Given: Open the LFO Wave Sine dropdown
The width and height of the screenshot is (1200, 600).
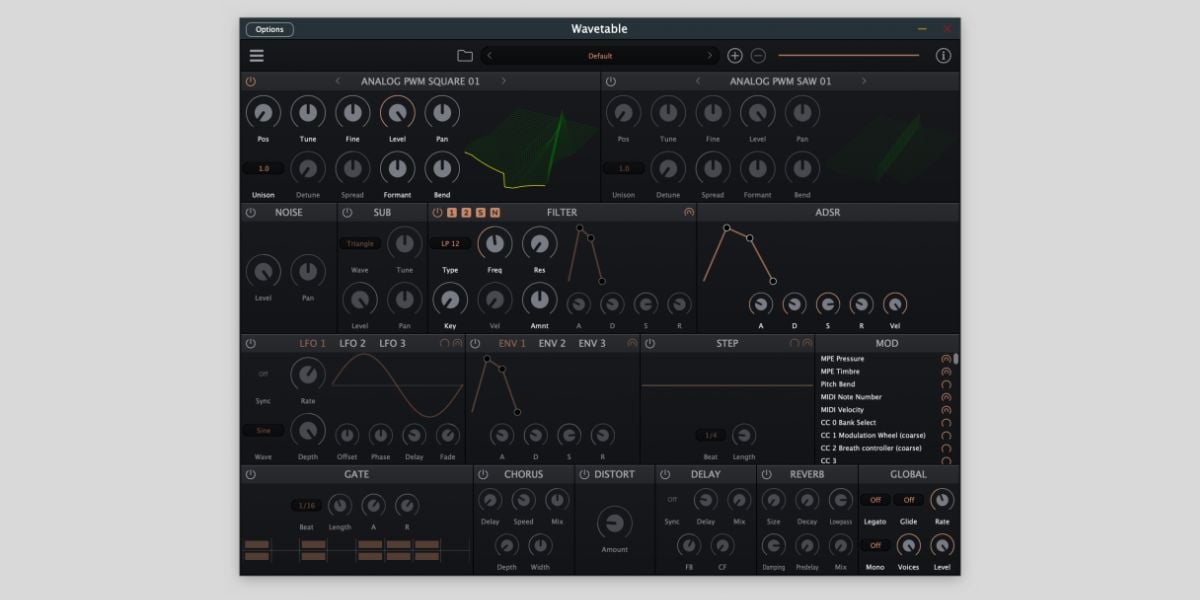Looking at the screenshot, I should [x=264, y=431].
